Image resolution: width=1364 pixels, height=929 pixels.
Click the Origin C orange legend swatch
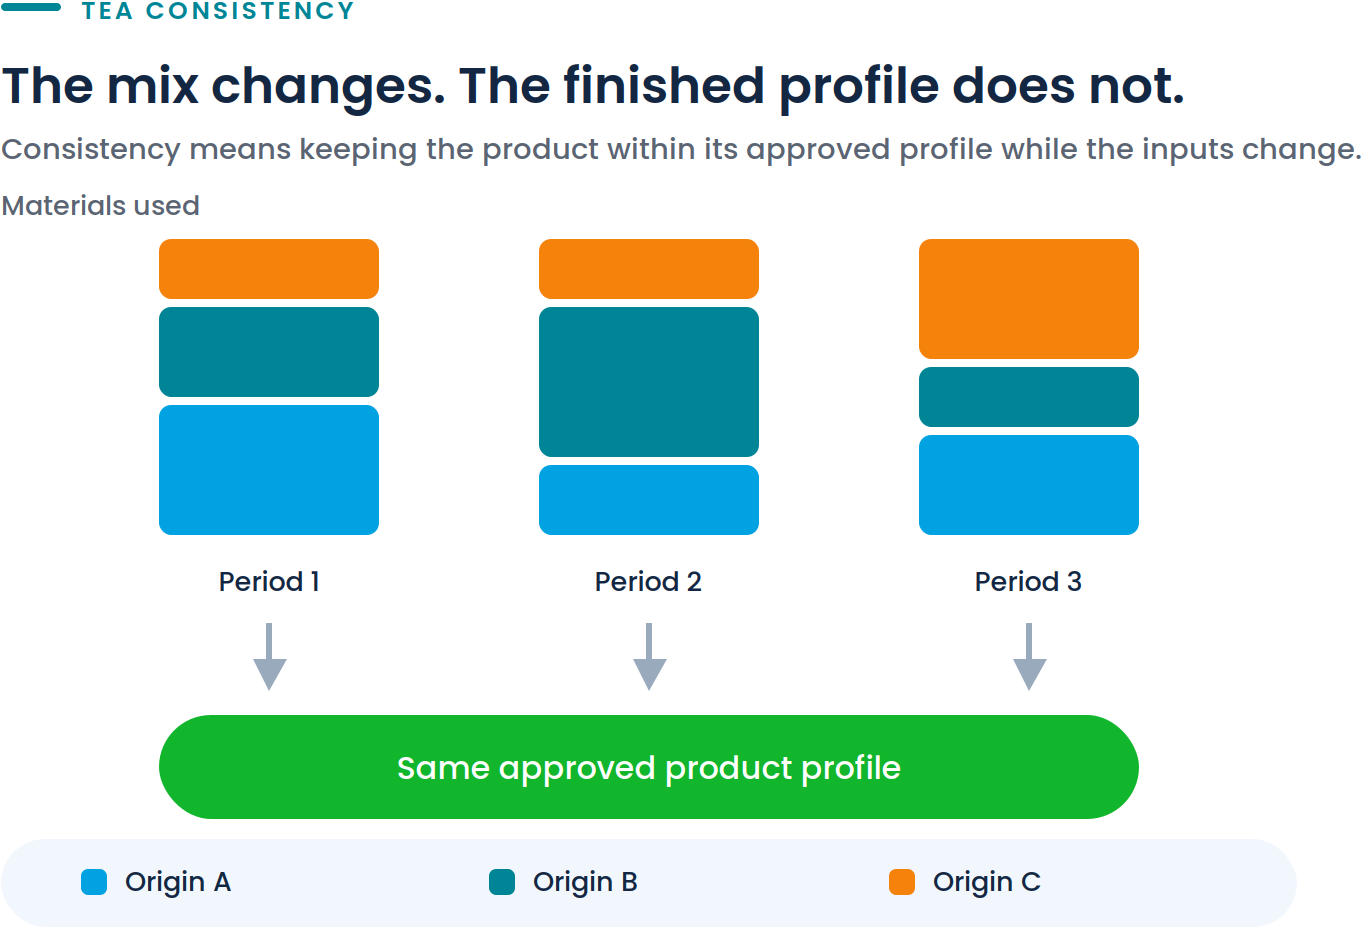pos(902,882)
